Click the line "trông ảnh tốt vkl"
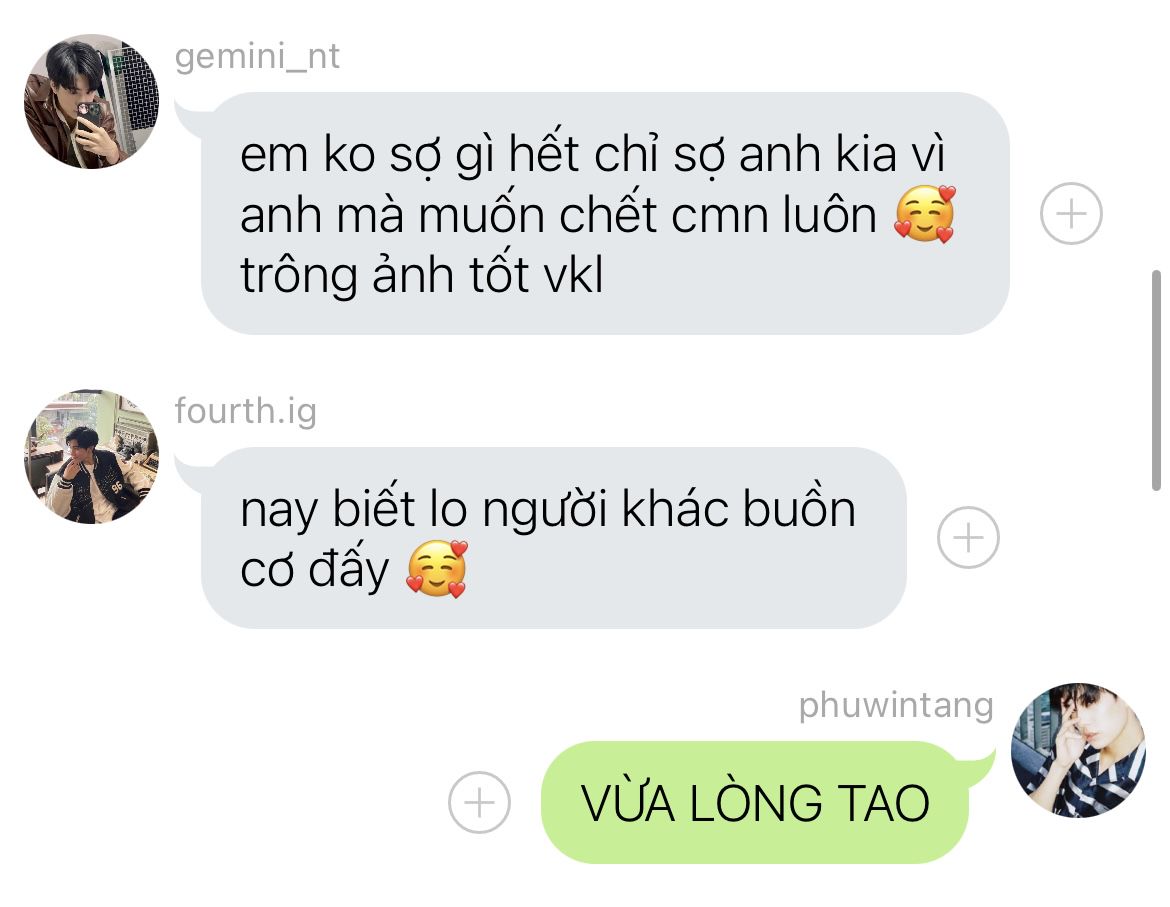 [x=422, y=274]
